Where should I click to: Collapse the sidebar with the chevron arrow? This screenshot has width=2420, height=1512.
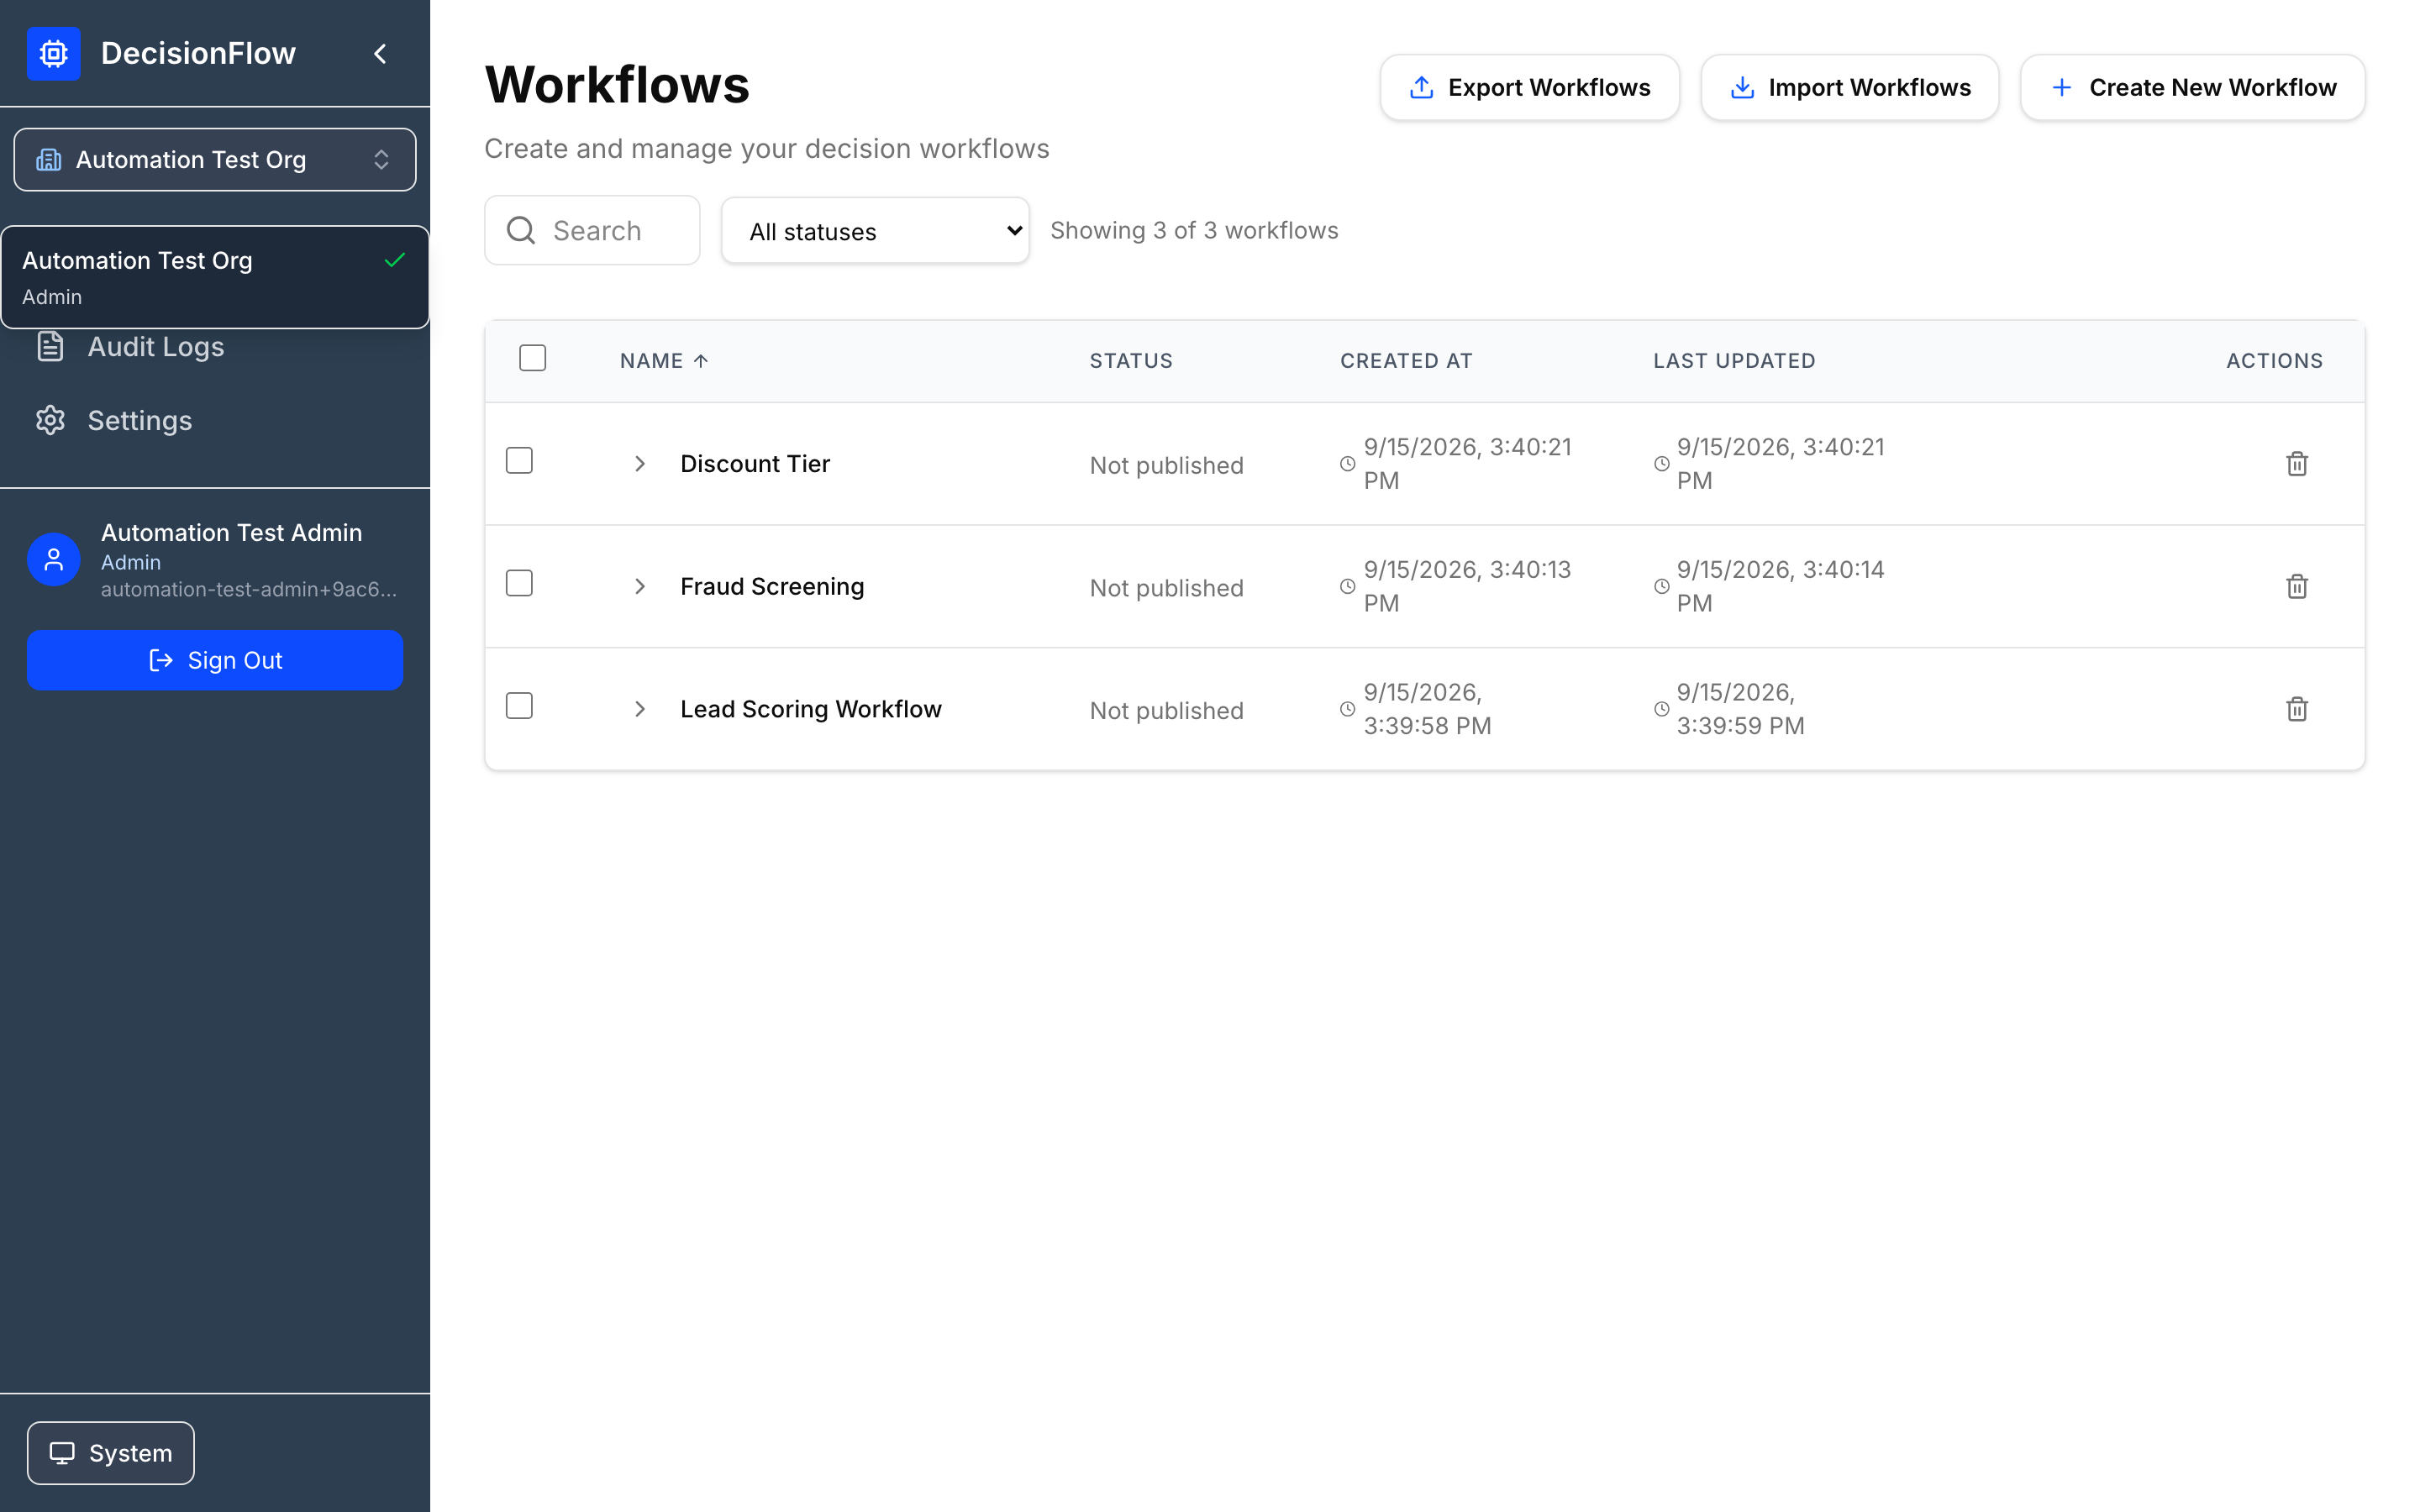click(x=380, y=53)
